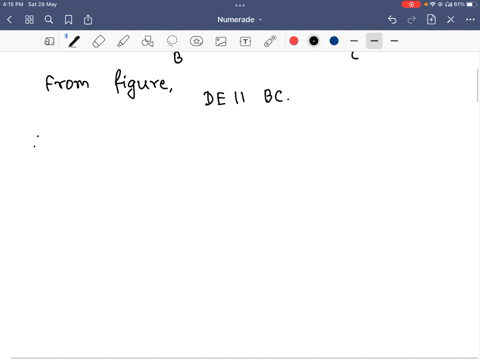
Task: Tap the handwritten 'From' word
Action: pos(67,83)
